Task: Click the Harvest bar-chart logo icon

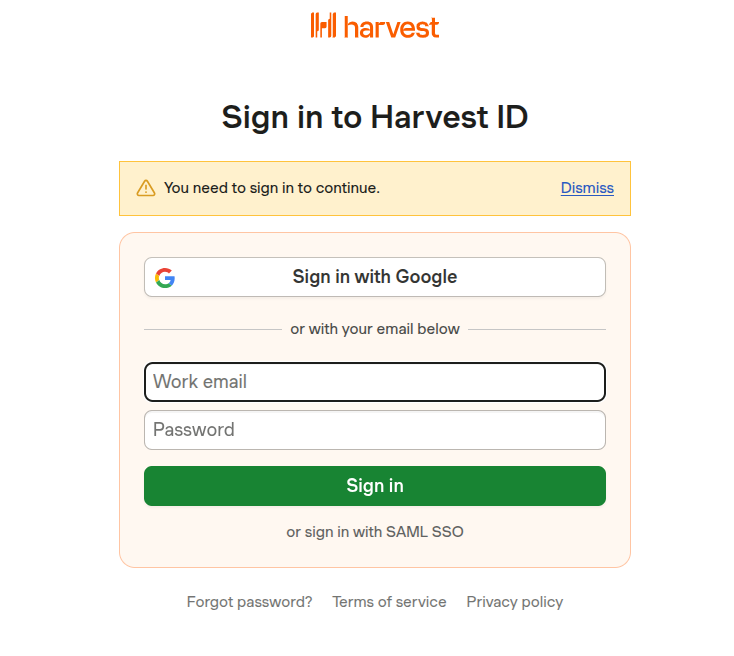Action: click(x=323, y=26)
